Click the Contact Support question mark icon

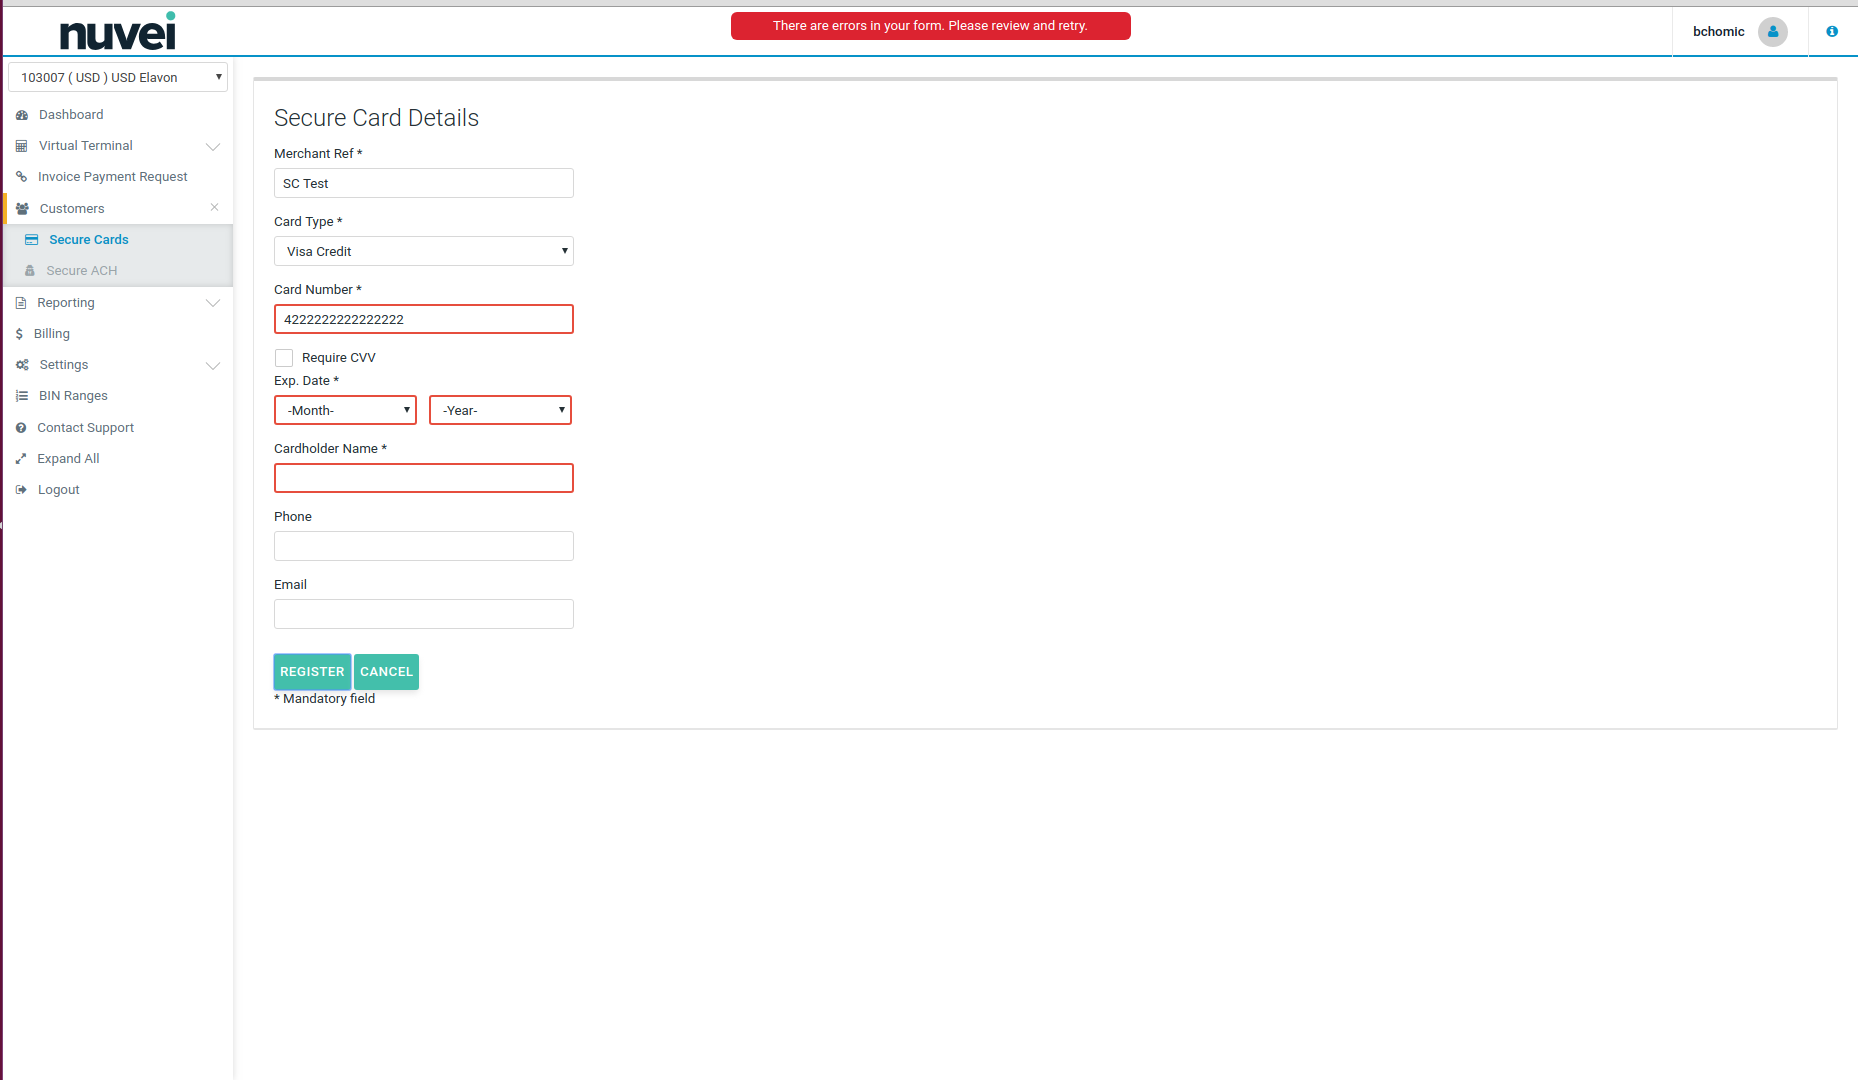point(21,428)
